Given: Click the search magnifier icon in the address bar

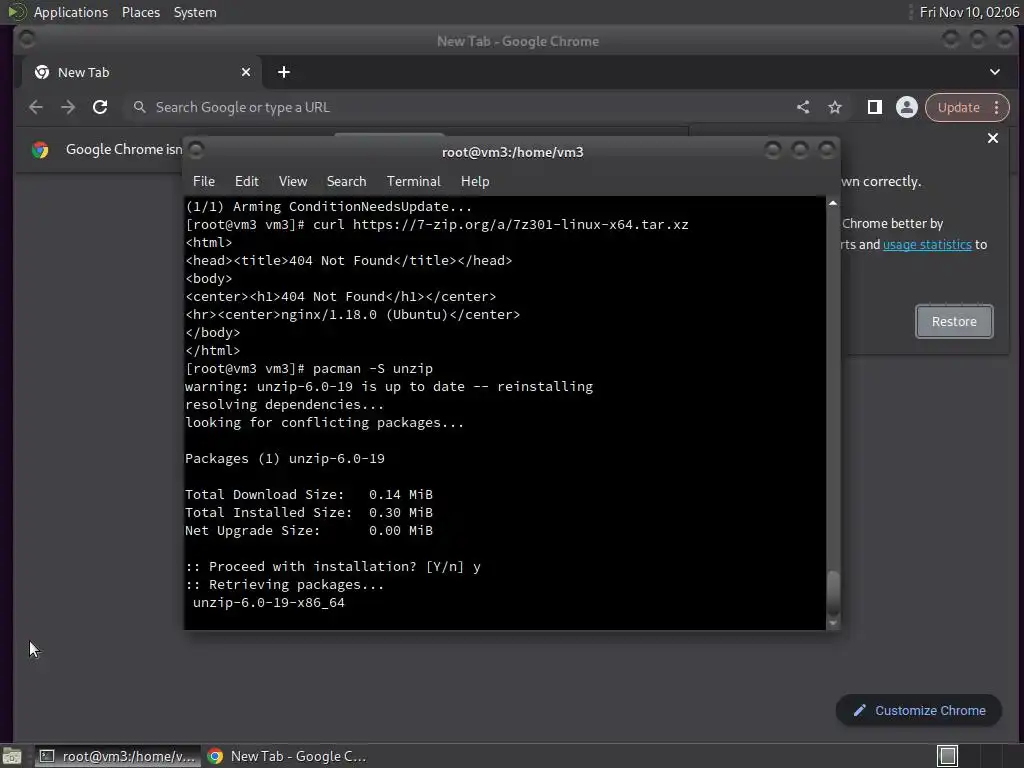Looking at the screenshot, I should pos(139,107).
